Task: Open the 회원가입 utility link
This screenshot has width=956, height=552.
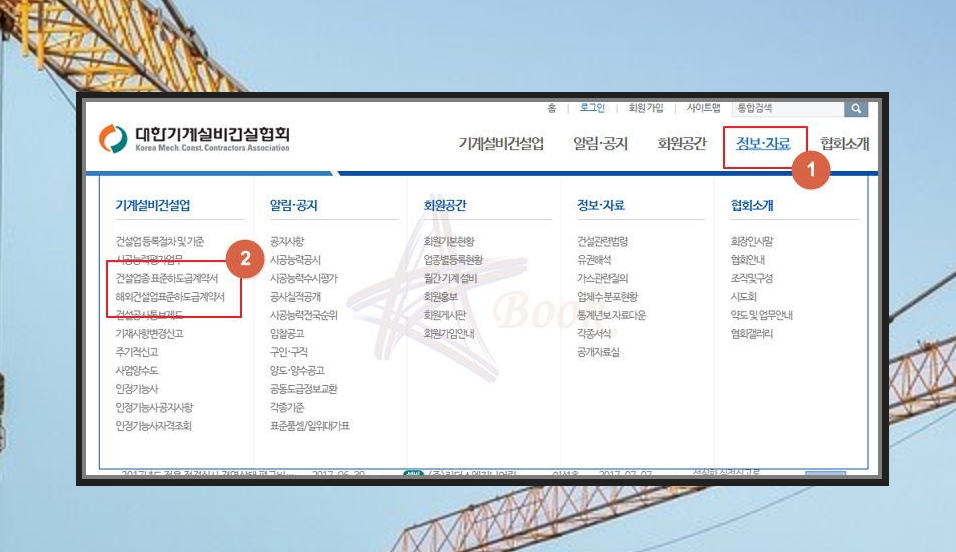Action: tap(646, 108)
